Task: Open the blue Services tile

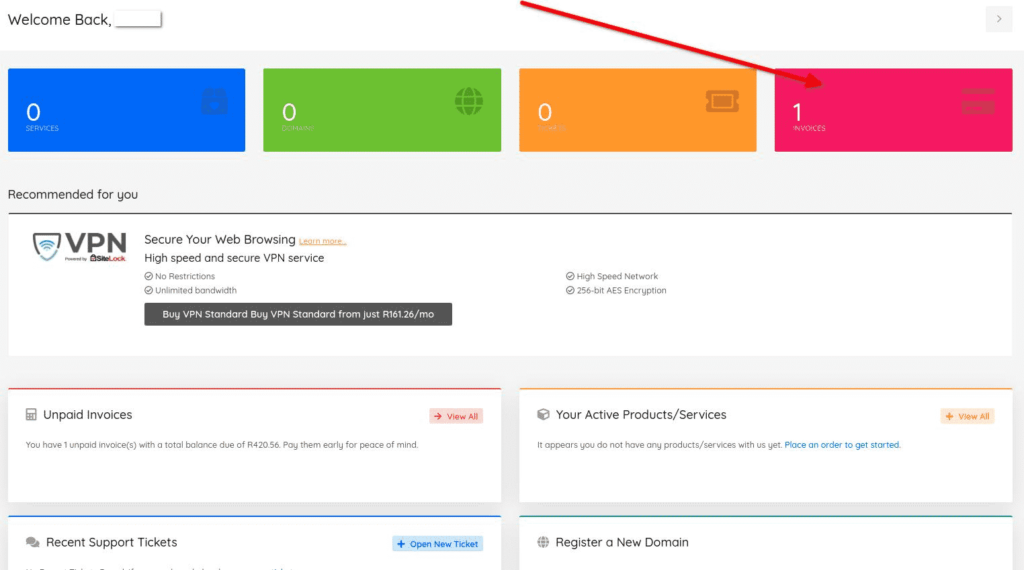Action: pos(127,110)
